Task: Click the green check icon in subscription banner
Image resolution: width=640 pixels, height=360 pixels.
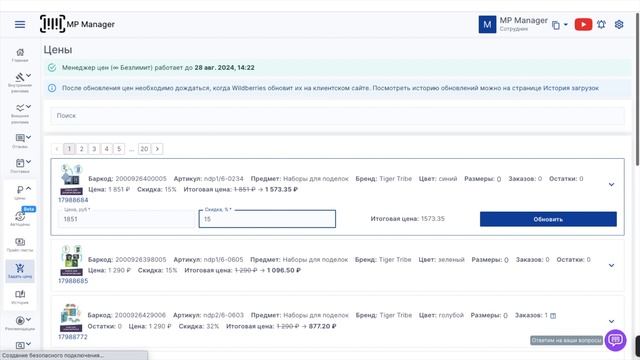Action: point(52,67)
